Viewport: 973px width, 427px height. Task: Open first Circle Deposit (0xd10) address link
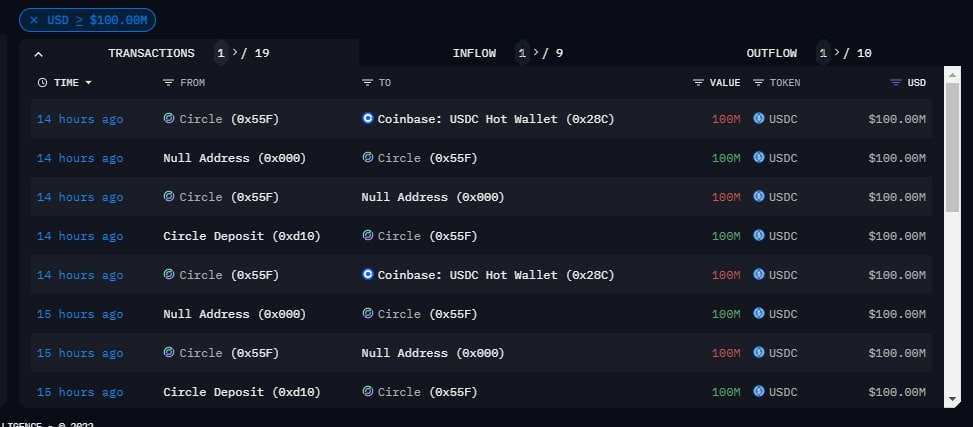click(242, 236)
